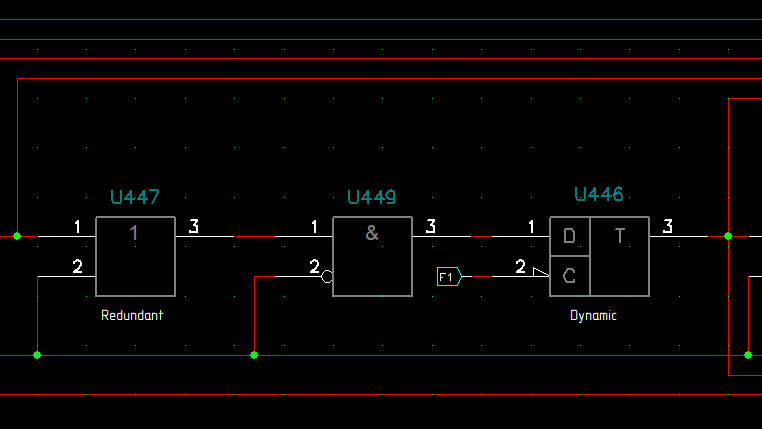Click the clock triangle on U446 input
The image size is (762, 429).
point(541,272)
